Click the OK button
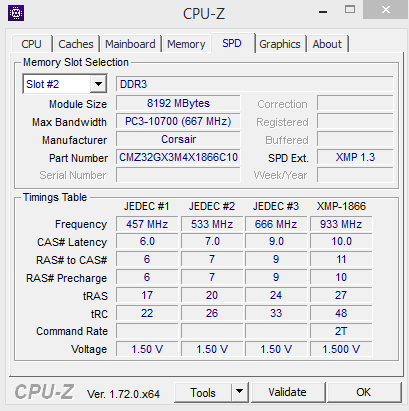Viewport: 409px width, 411px height. tap(364, 392)
